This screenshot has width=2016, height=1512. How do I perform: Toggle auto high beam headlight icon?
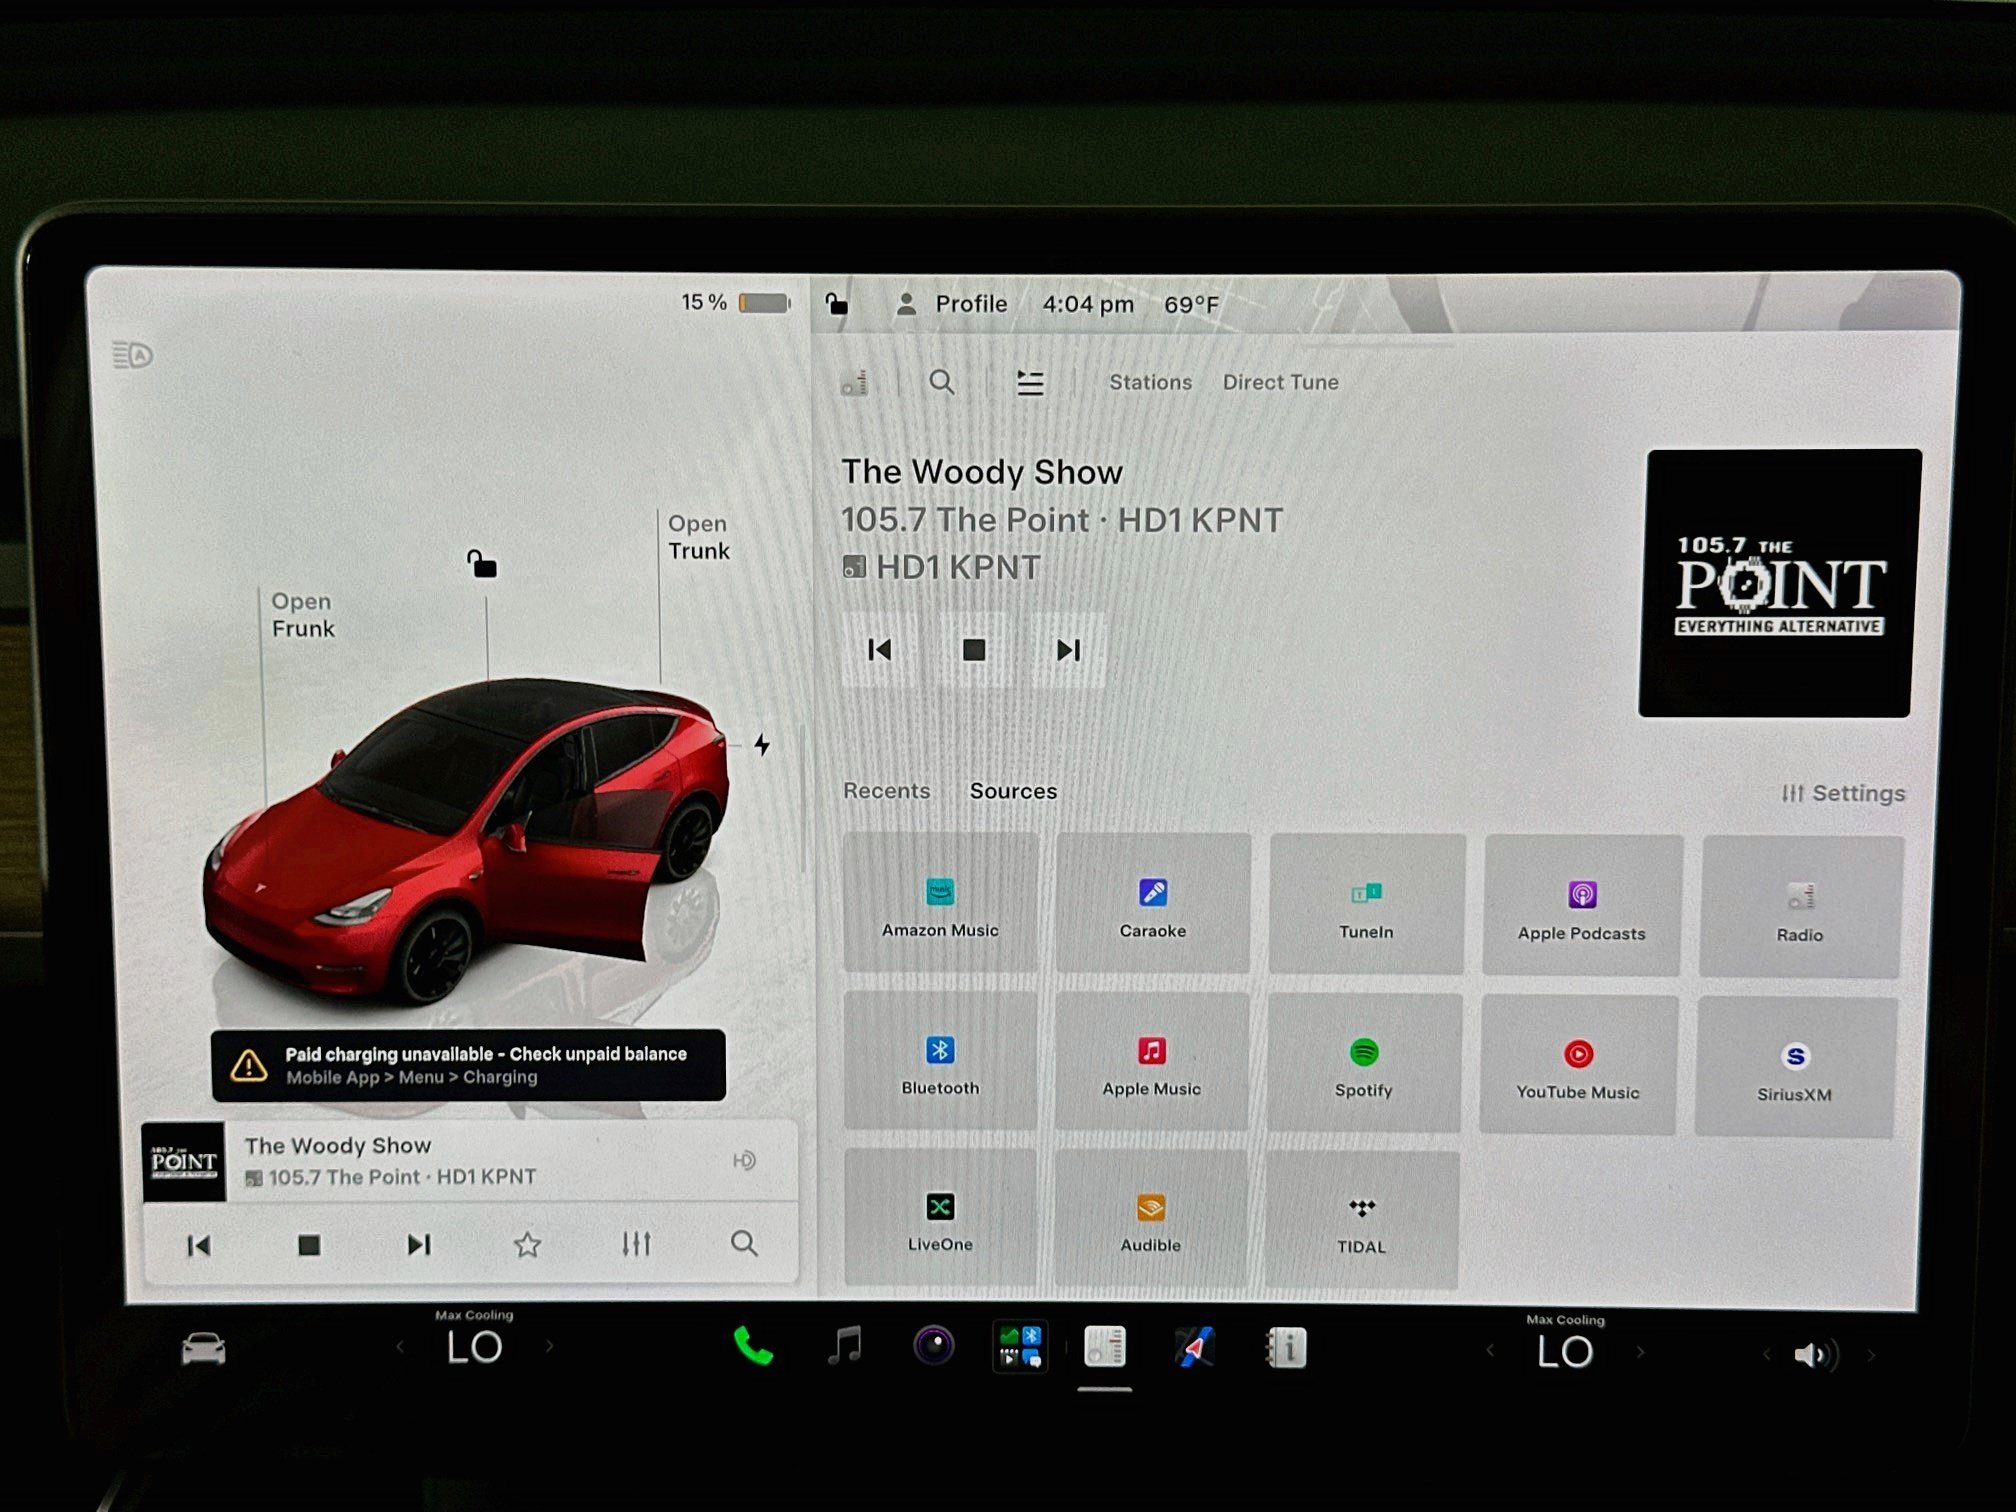point(132,355)
